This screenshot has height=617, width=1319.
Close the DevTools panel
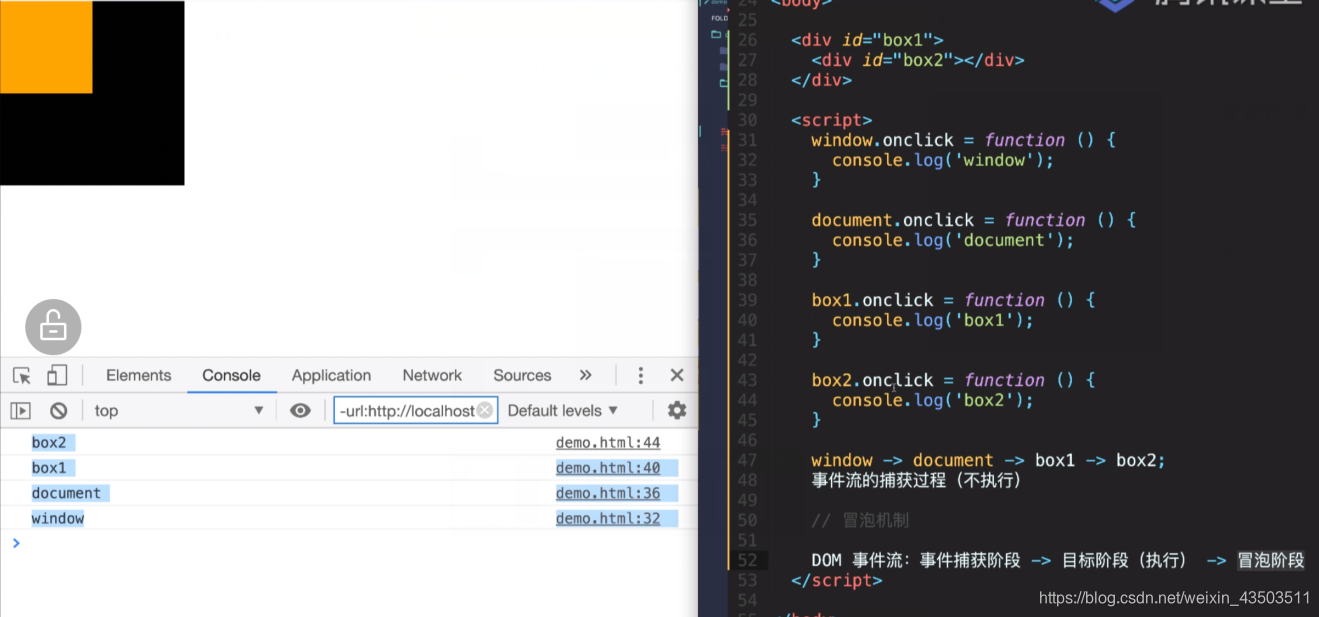click(x=677, y=376)
